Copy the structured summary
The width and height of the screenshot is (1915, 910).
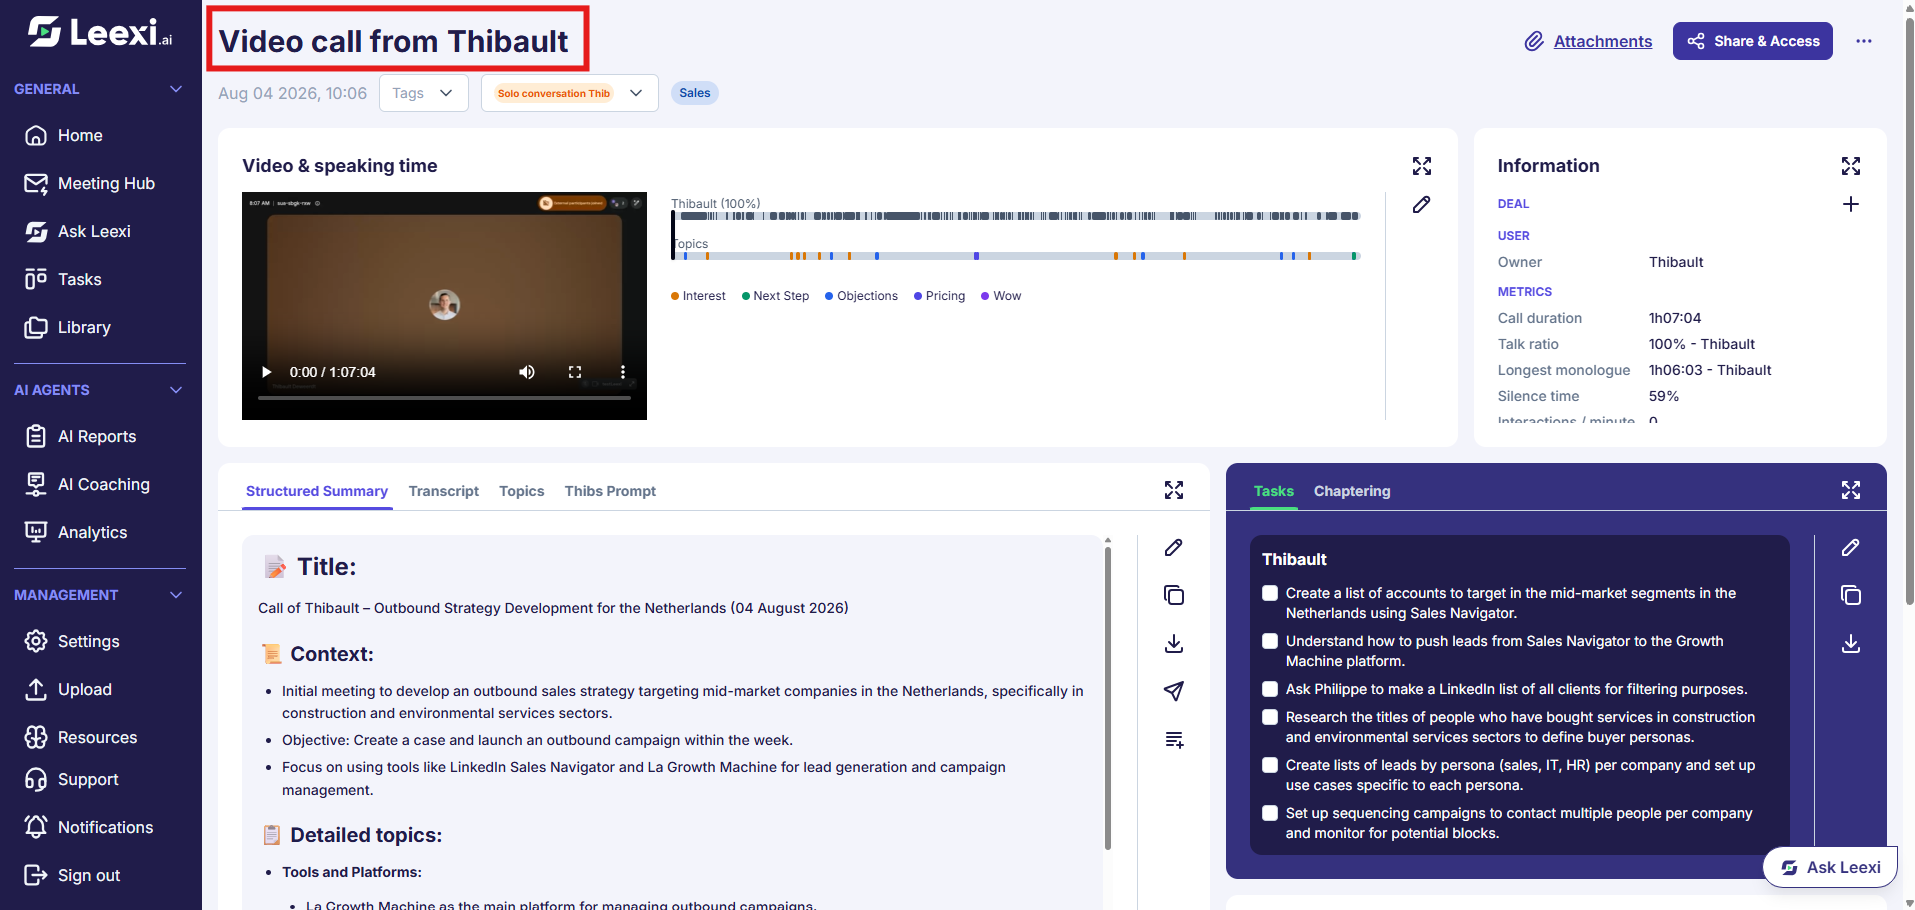pyautogui.click(x=1173, y=595)
